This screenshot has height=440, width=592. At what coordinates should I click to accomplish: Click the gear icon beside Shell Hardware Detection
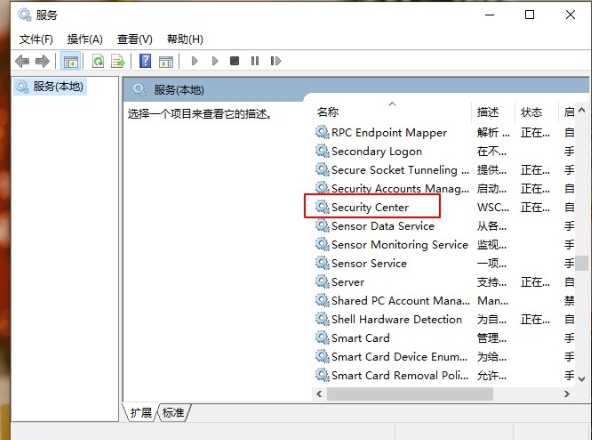[322, 319]
